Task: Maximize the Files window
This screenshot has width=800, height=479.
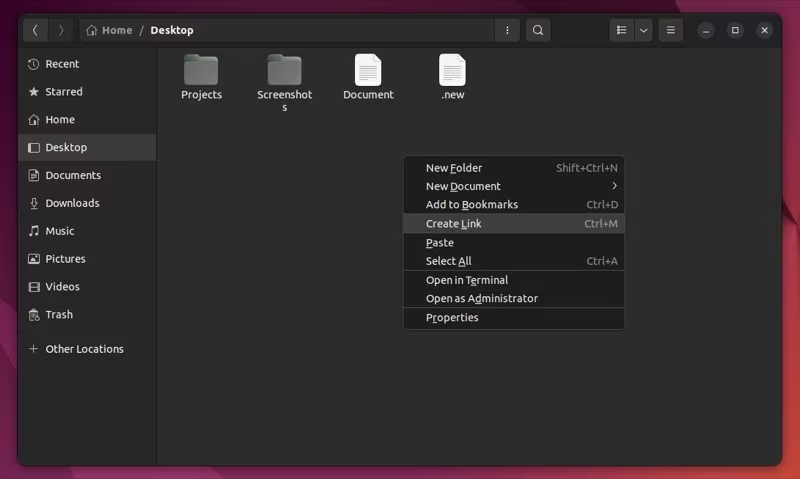Action: 735,30
